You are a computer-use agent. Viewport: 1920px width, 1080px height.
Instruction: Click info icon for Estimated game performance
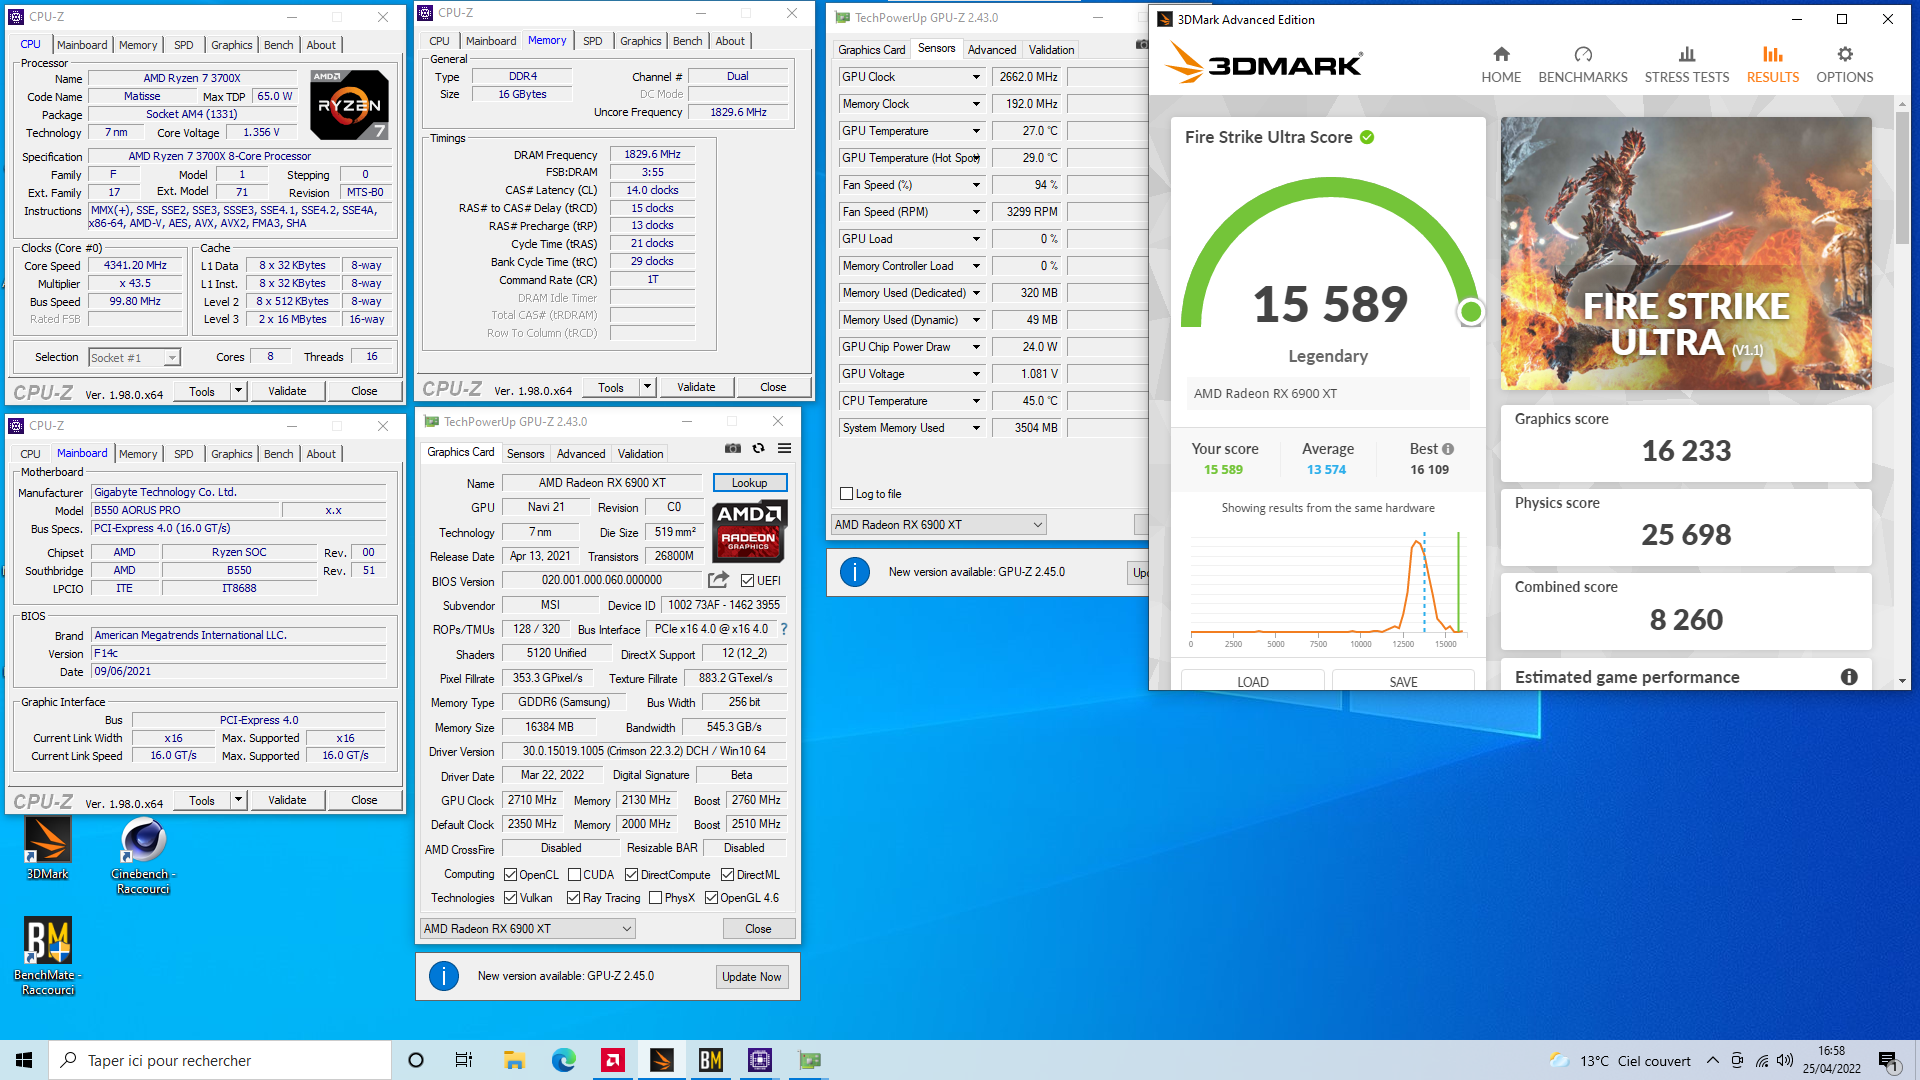click(1849, 677)
